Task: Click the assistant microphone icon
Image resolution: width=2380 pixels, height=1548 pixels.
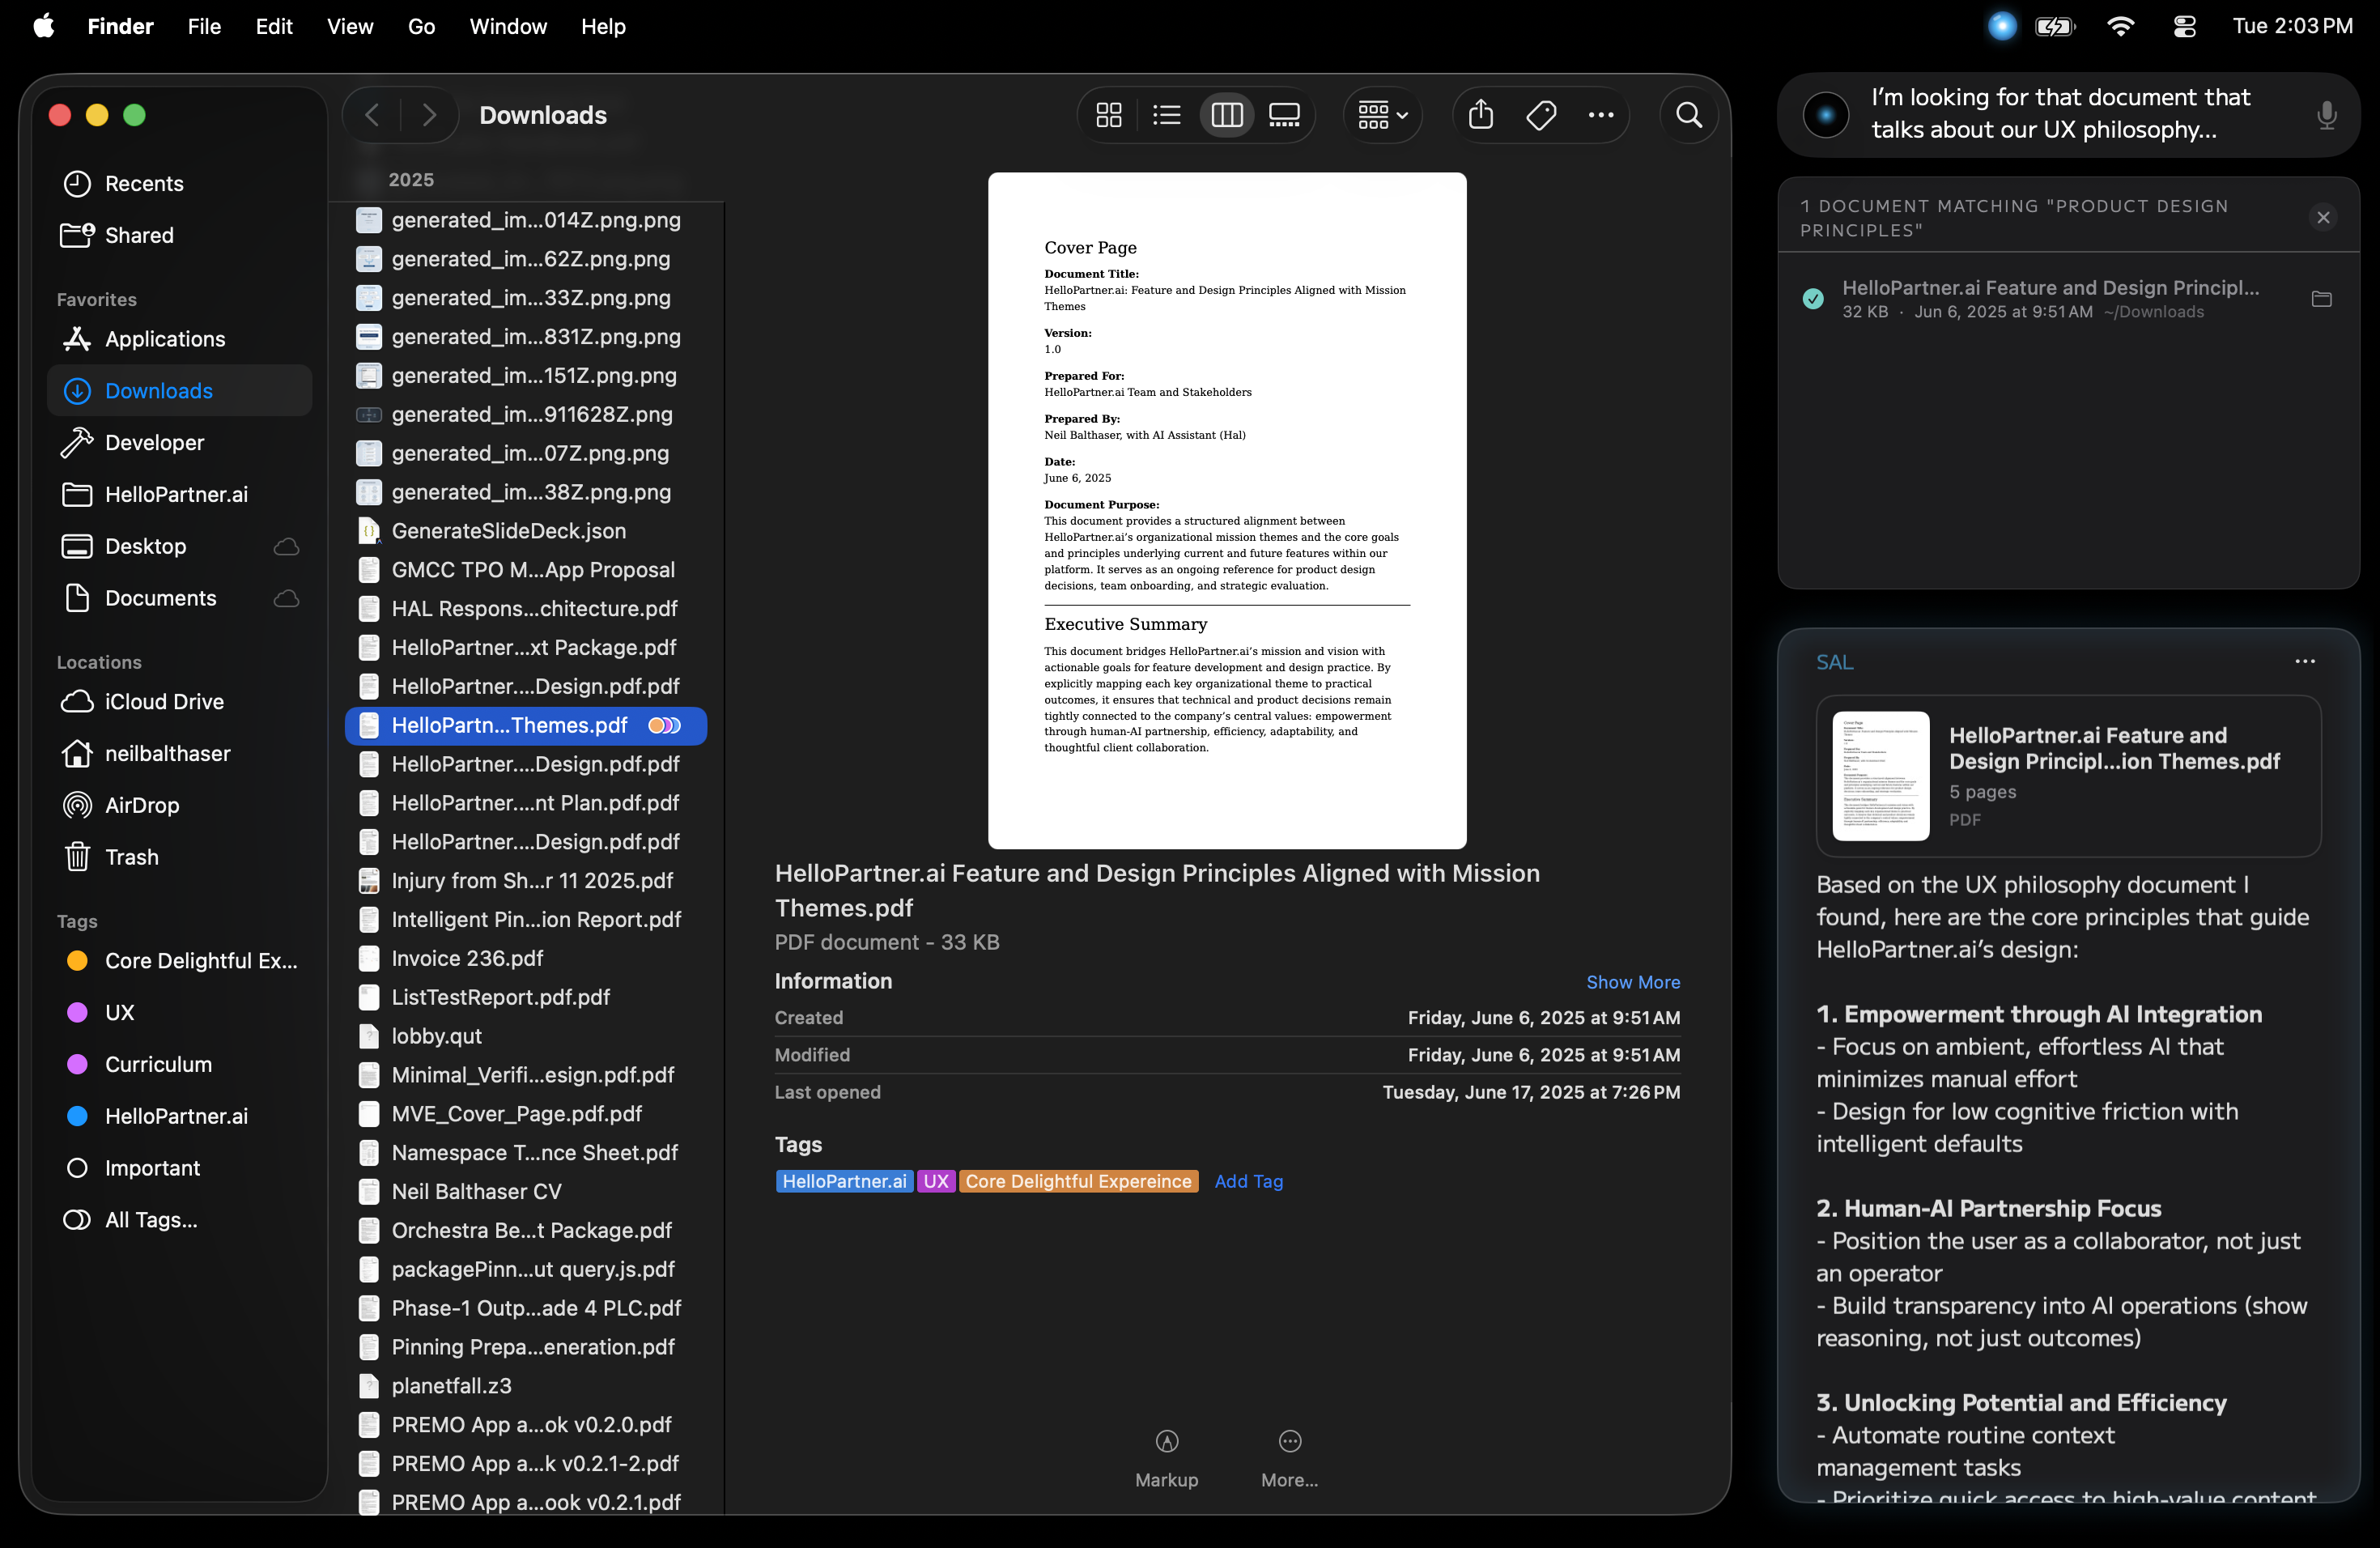Action: 2326,115
